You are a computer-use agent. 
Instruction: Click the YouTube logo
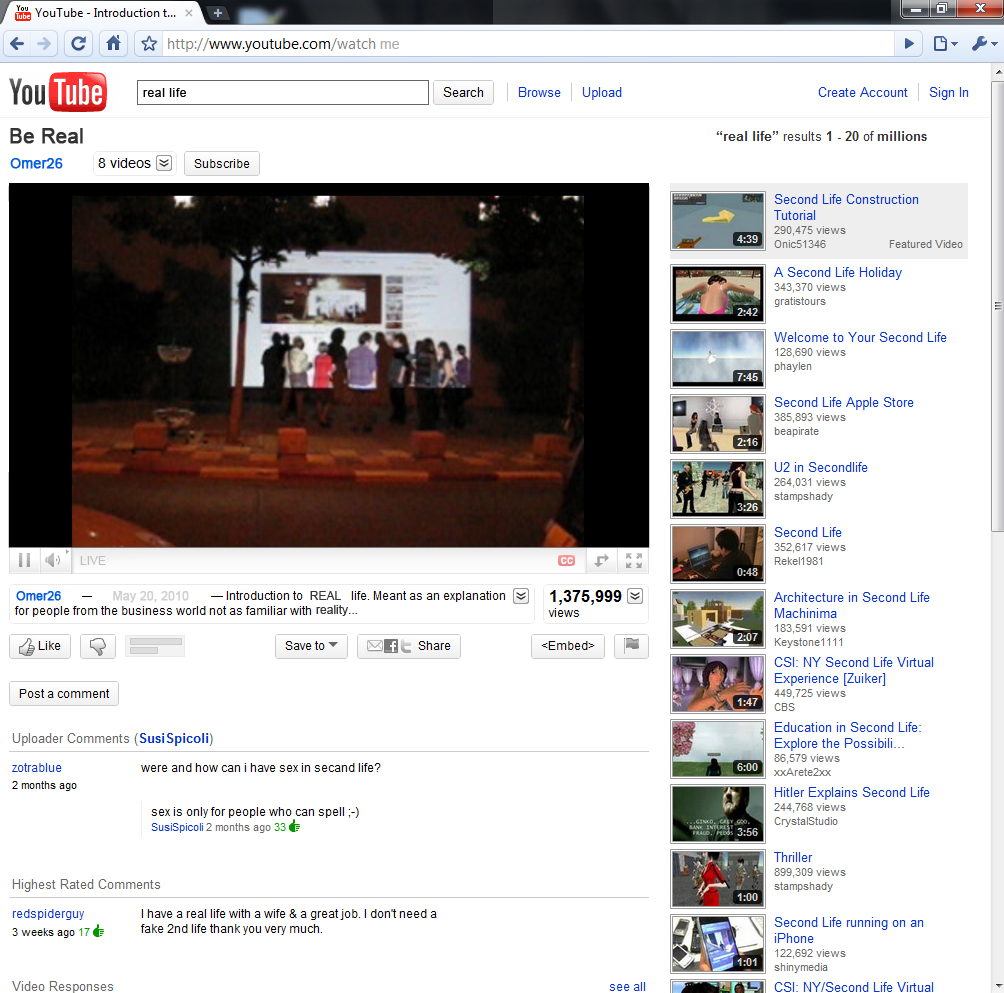point(58,92)
